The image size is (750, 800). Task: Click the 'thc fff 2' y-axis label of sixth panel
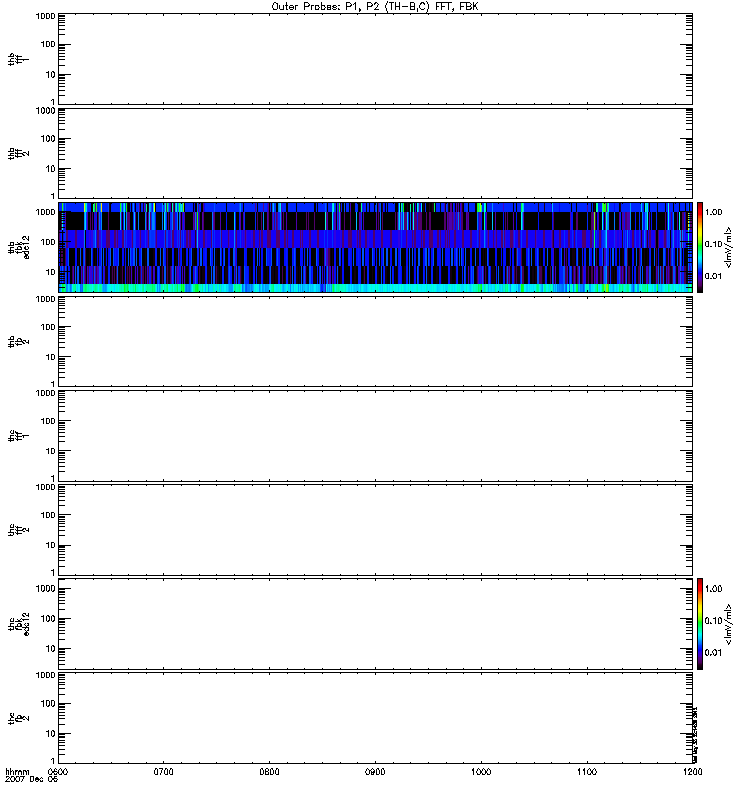point(18,530)
